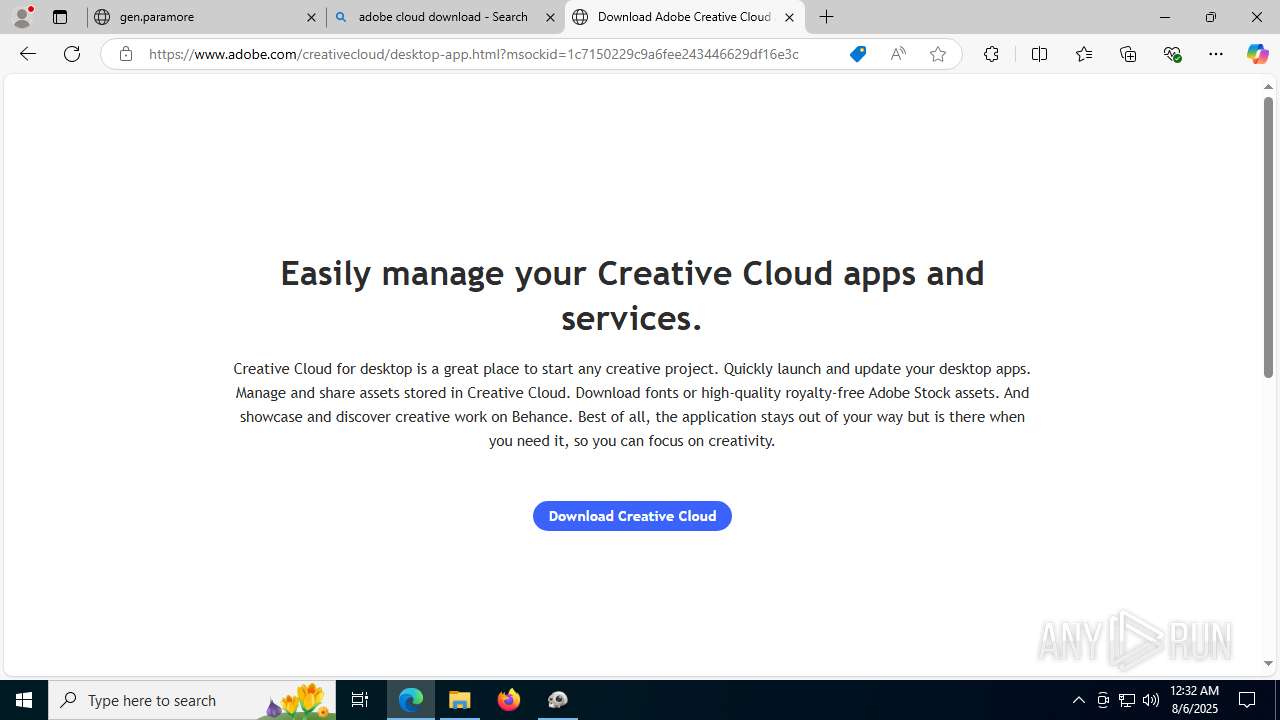Click the address bar URL

point(473,54)
